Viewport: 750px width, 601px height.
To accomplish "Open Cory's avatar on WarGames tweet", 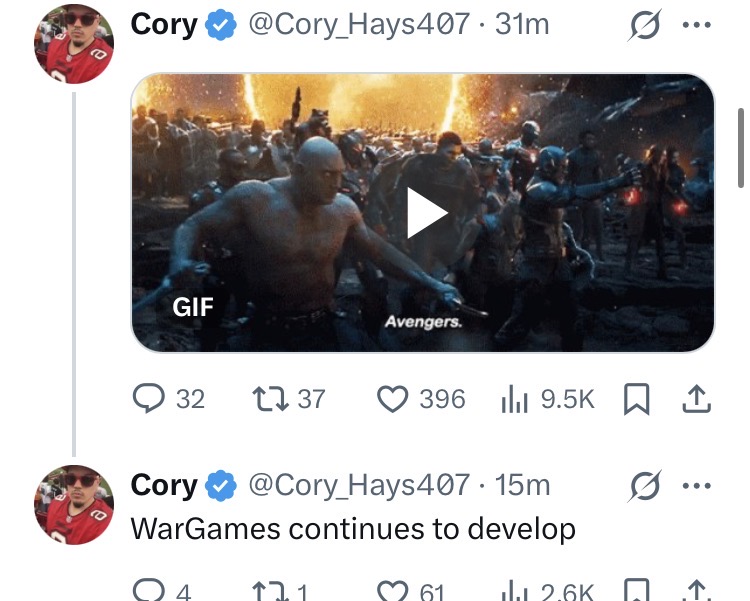I will [x=74, y=504].
